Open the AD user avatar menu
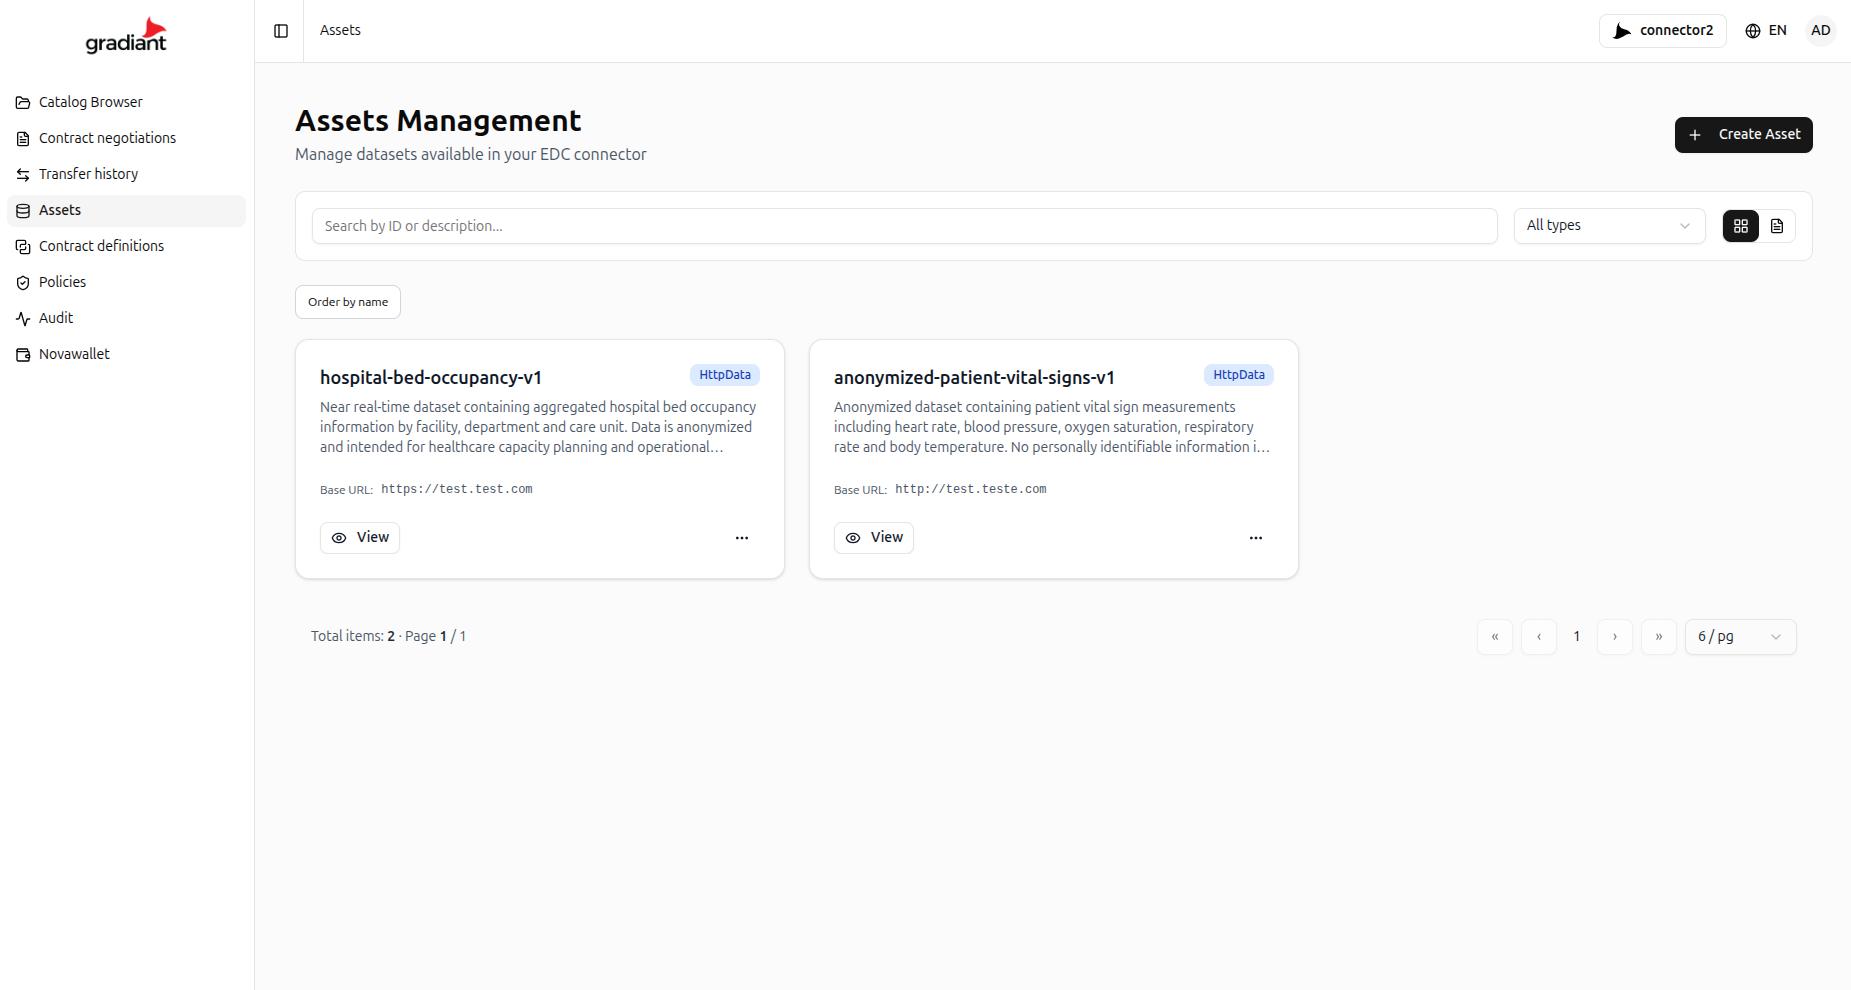 tap(1821, 31)
